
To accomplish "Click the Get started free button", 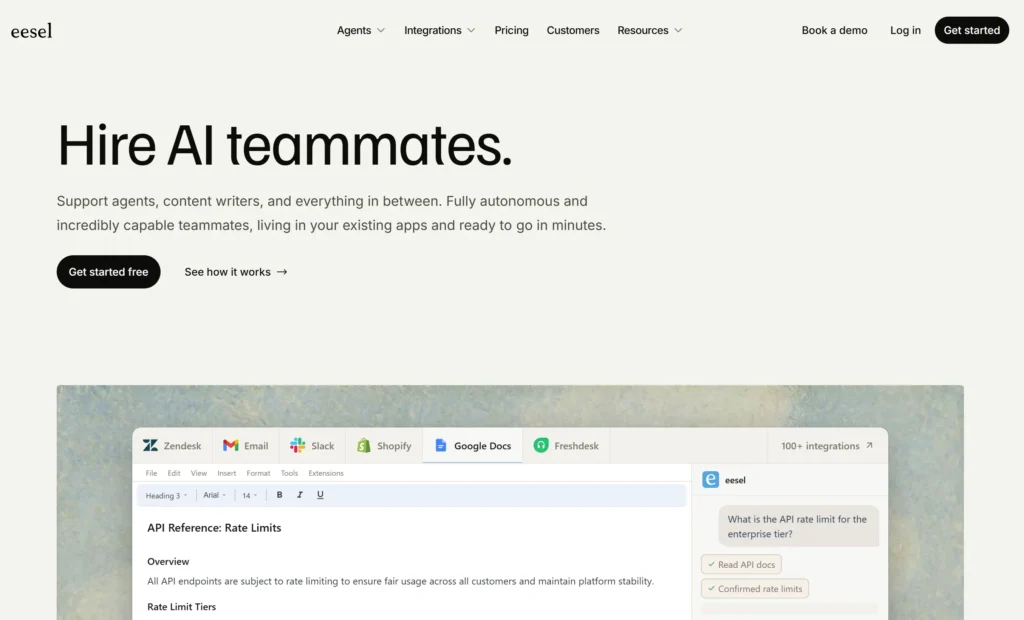I will [108, 272].
